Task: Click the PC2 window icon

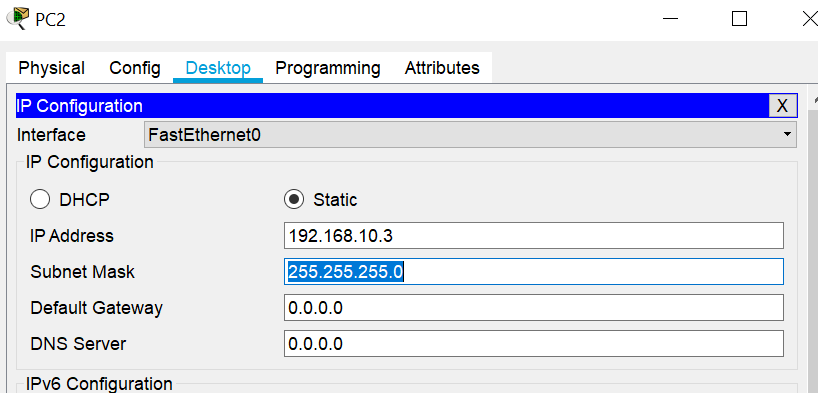Action: pyautogui.click(x=19, y=18)
